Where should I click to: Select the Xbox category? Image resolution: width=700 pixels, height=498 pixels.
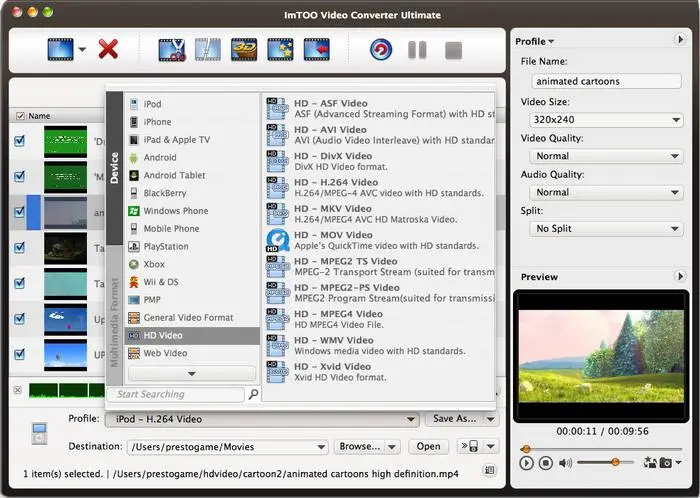click(192, 264)
